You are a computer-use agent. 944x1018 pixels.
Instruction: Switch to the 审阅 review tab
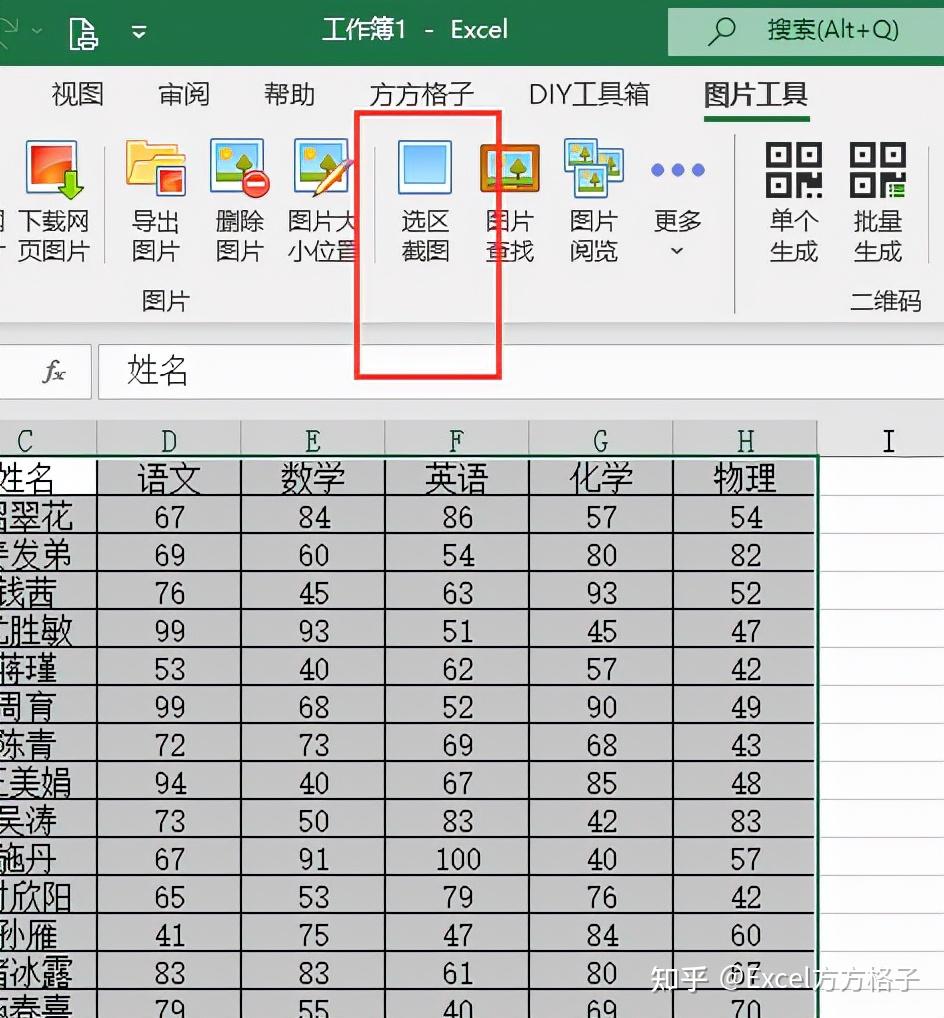[183, 94]
